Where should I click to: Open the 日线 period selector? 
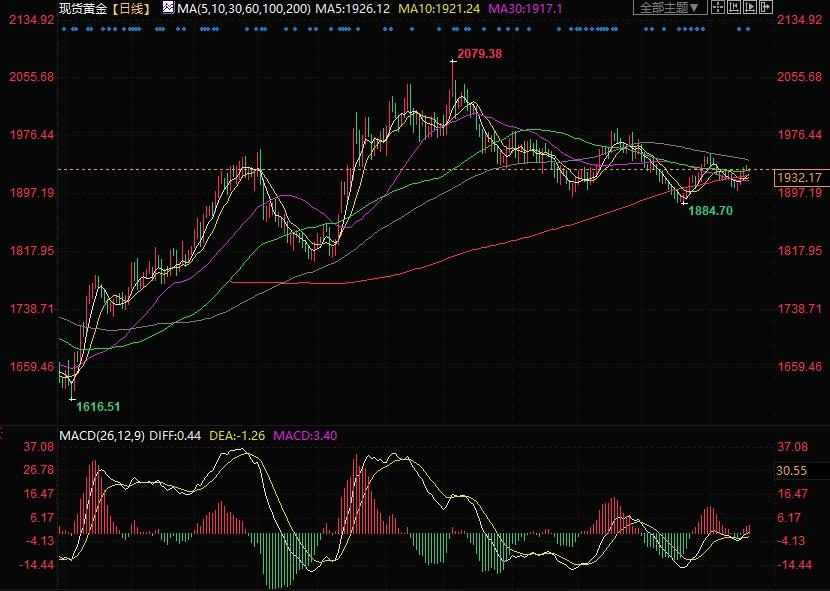pyautogui.click(x=130, y=8)
